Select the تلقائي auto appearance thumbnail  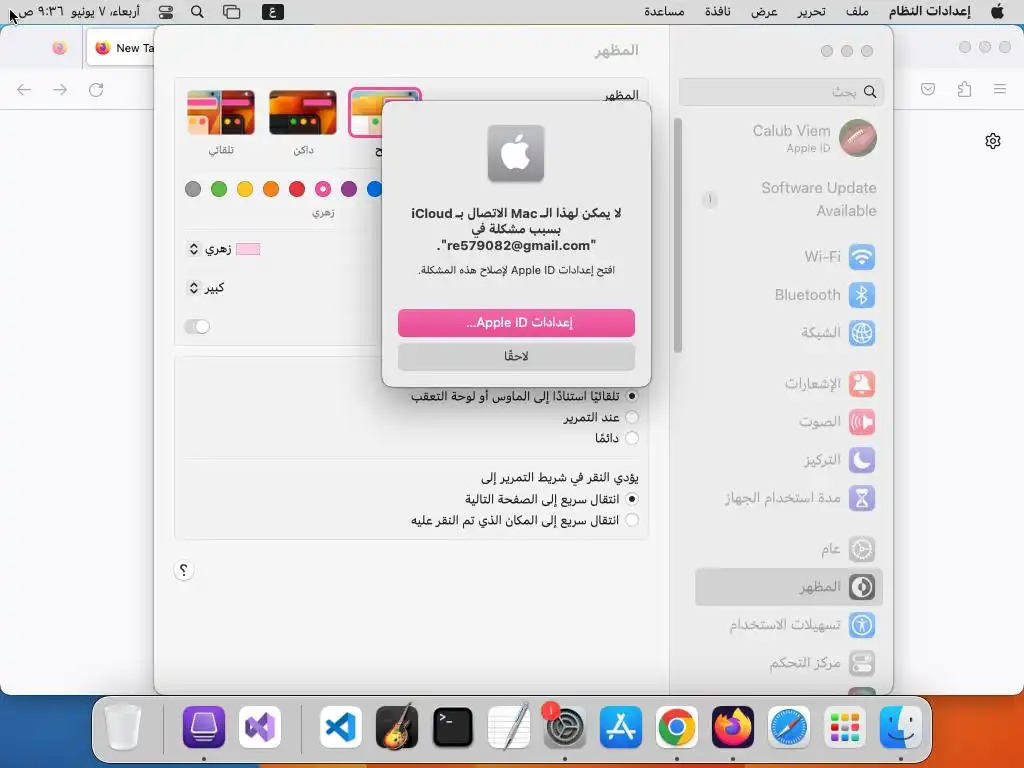pyautogui.click(x=221, y=113)
